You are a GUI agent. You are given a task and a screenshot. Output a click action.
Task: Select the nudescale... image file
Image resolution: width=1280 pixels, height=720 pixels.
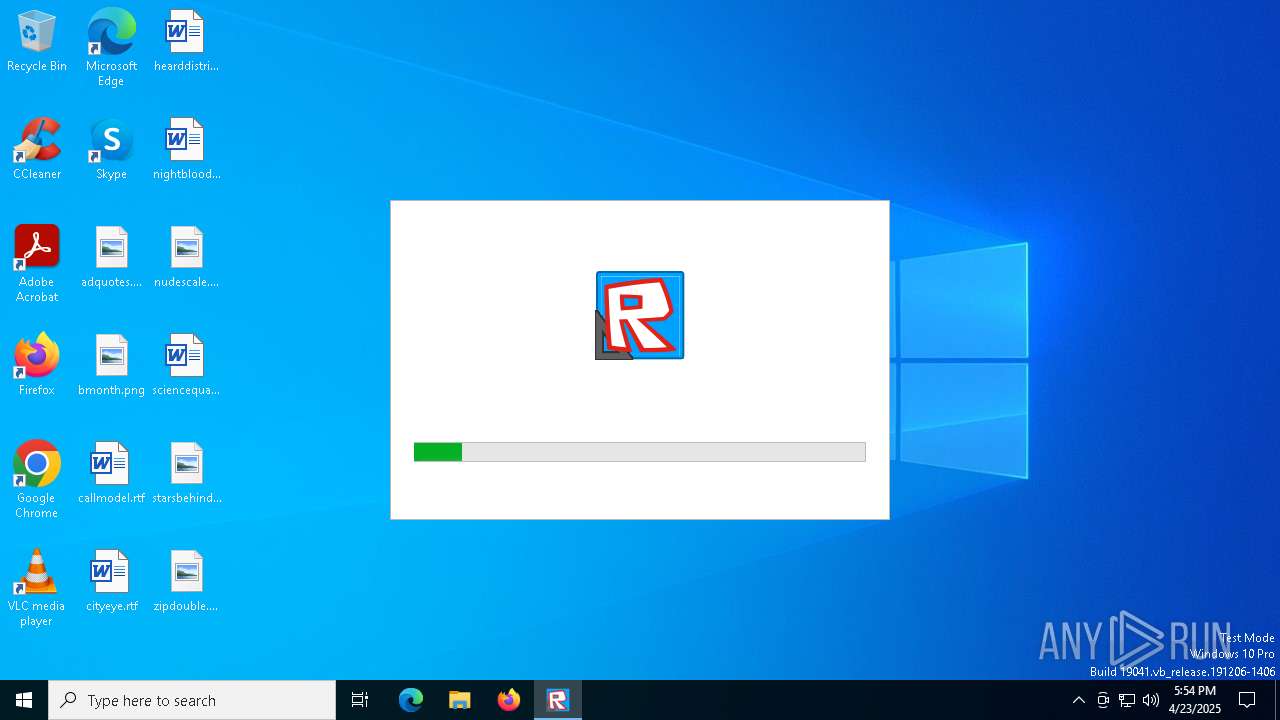pyautogui.click(x=186, y=258)
